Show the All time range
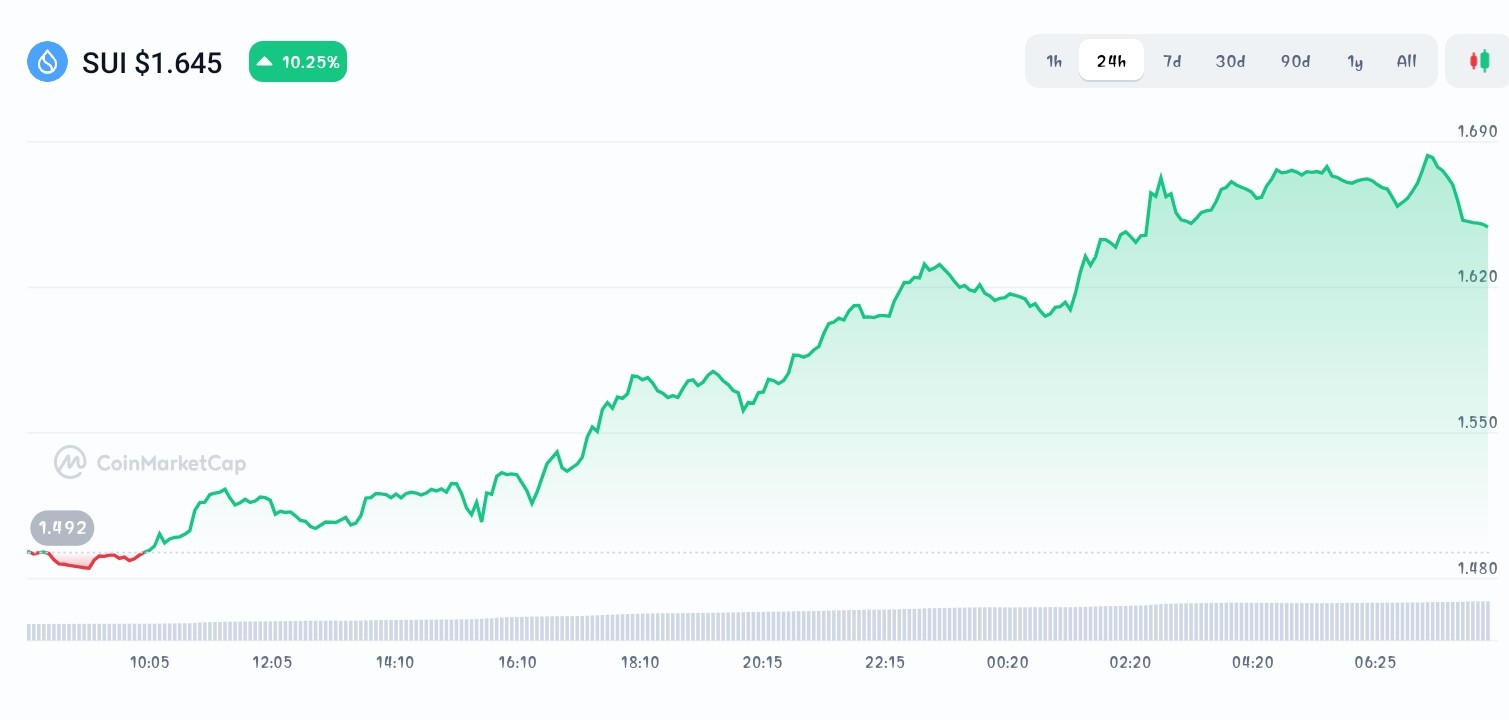Viewport: 1509px width, 720px height. coord(1406,61)
